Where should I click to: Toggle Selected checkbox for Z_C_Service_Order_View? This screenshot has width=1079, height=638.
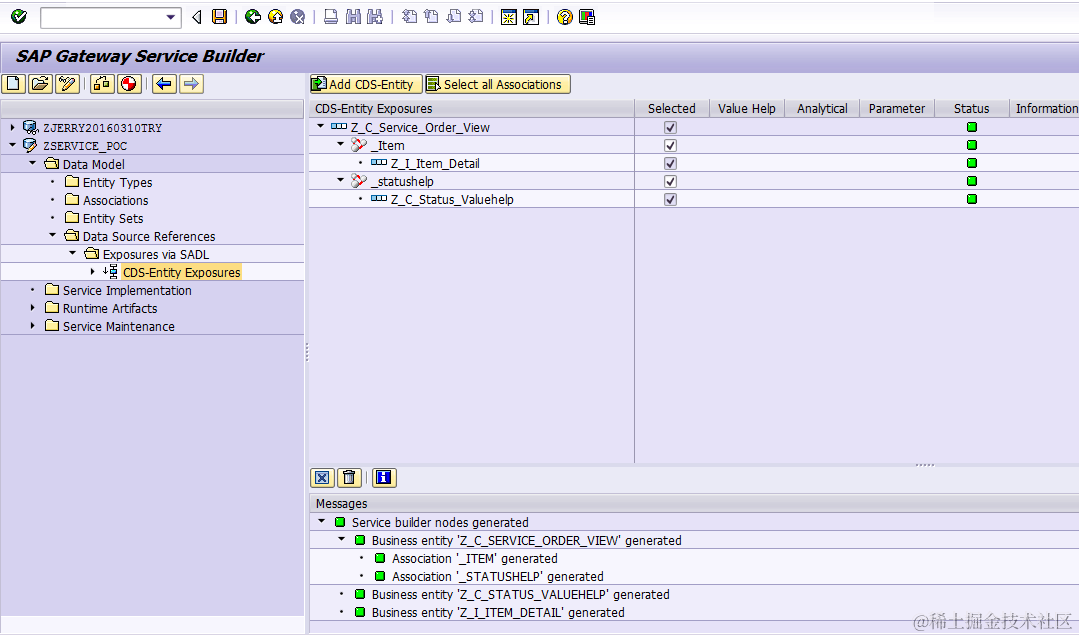(670, 127)
